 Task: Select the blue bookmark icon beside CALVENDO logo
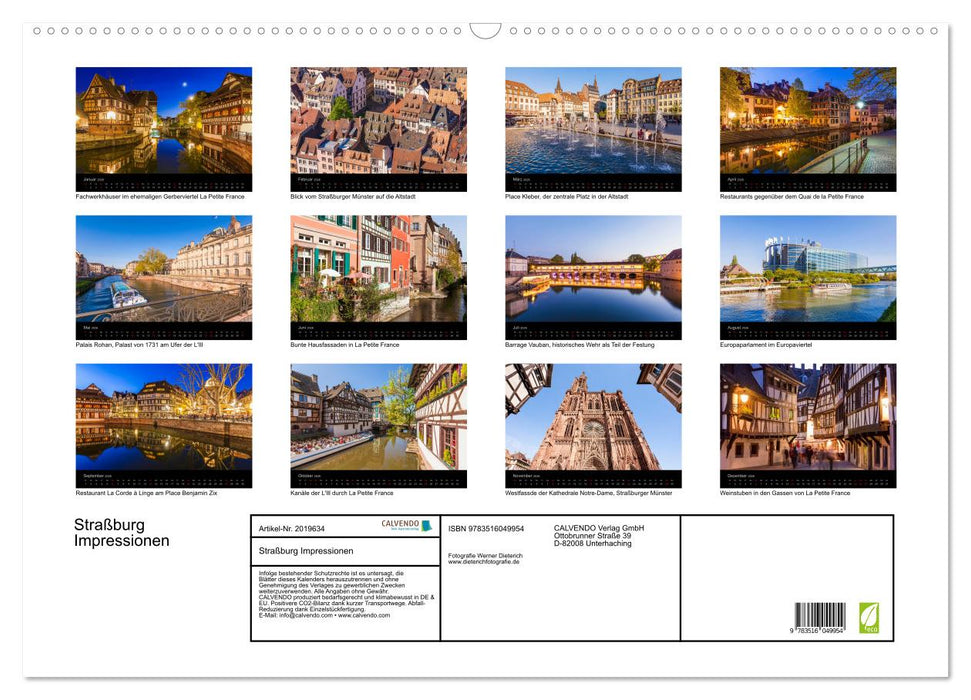[425, 524]
